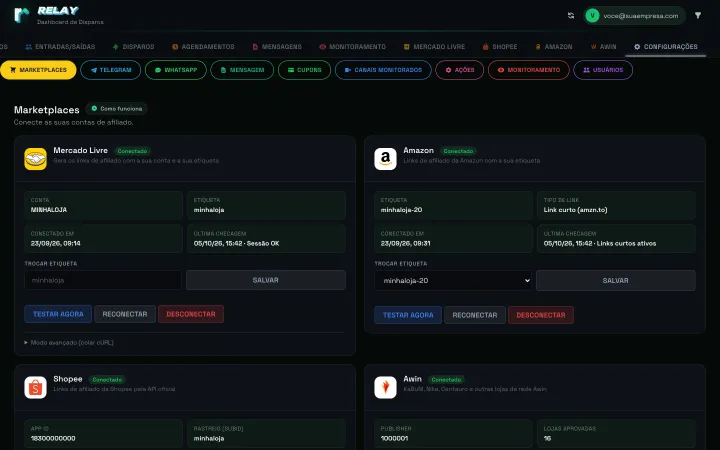
Task: Open the Mensagem settings pill
Action: tap(242, 70)
